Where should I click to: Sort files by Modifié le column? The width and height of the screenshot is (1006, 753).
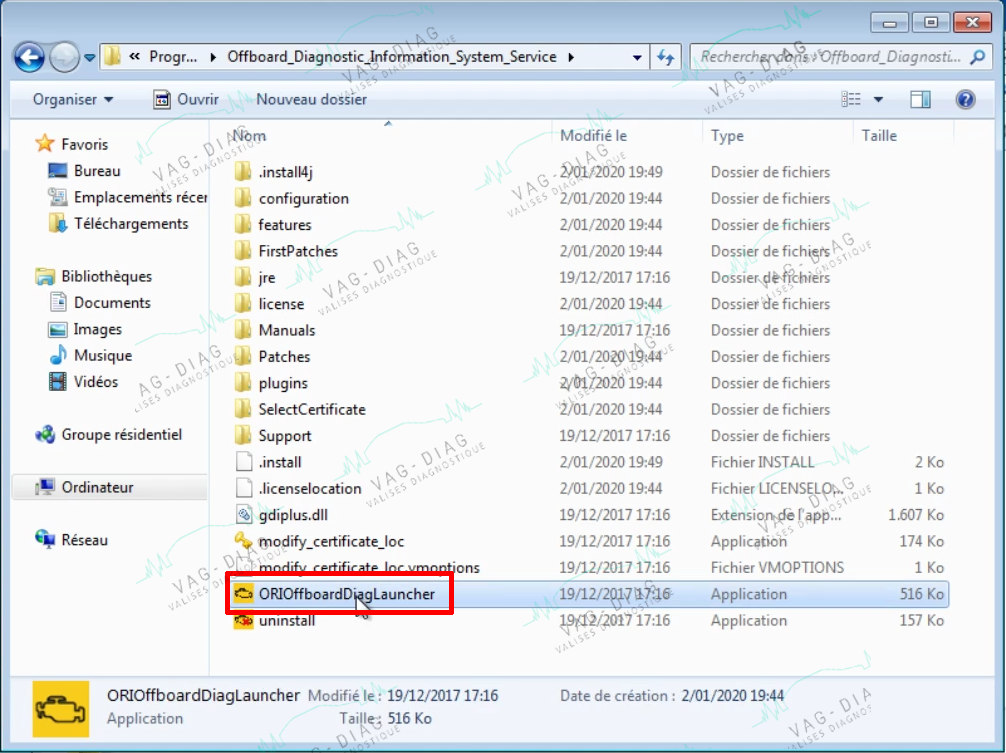tap(593, 136)
